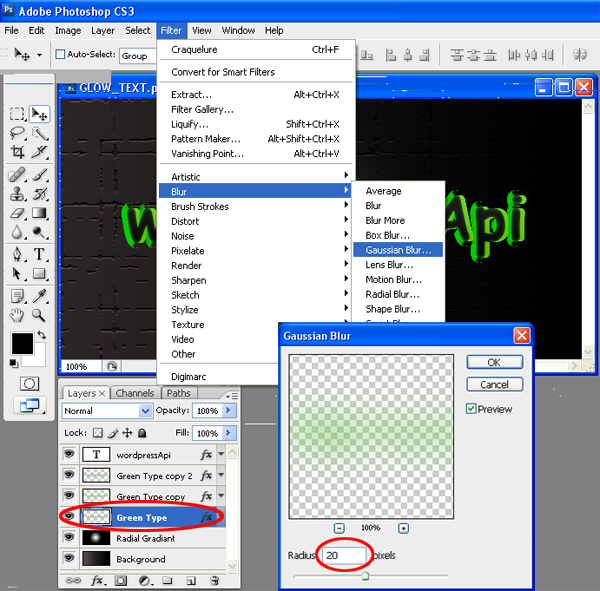Viewport: 600px width, 591px height.
Task: Delete layer with trash icon
Action: tap(214, 581)
